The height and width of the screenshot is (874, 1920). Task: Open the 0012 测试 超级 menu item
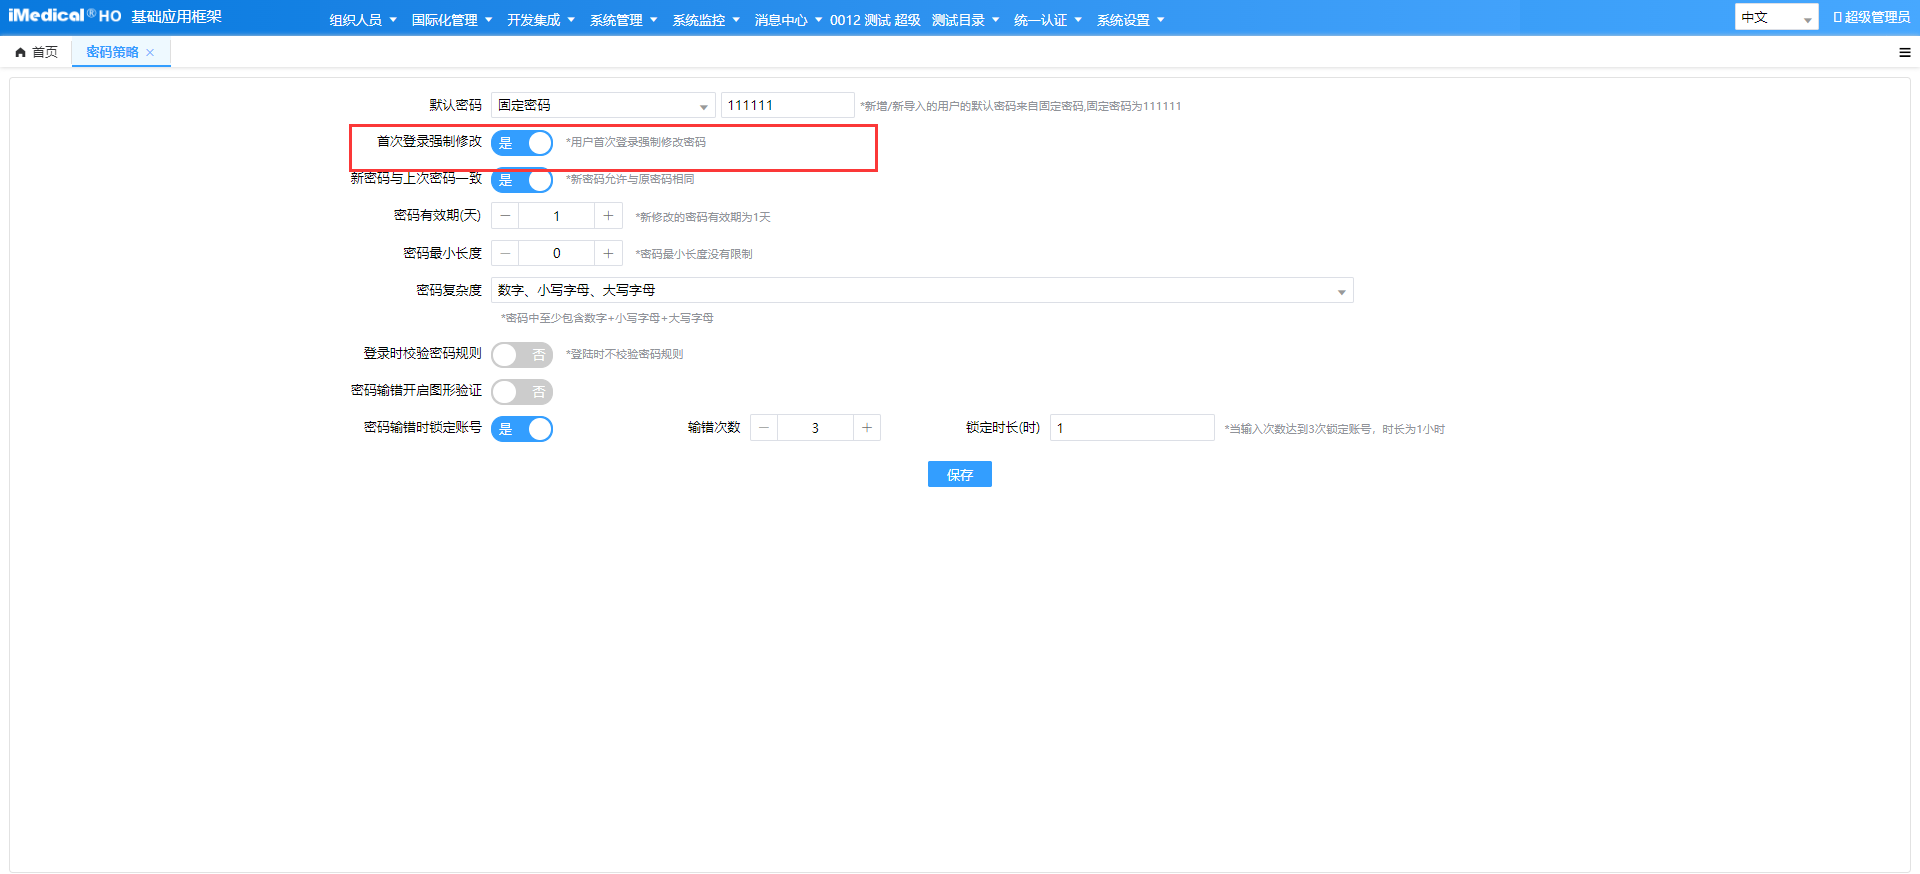pos(875,20)
